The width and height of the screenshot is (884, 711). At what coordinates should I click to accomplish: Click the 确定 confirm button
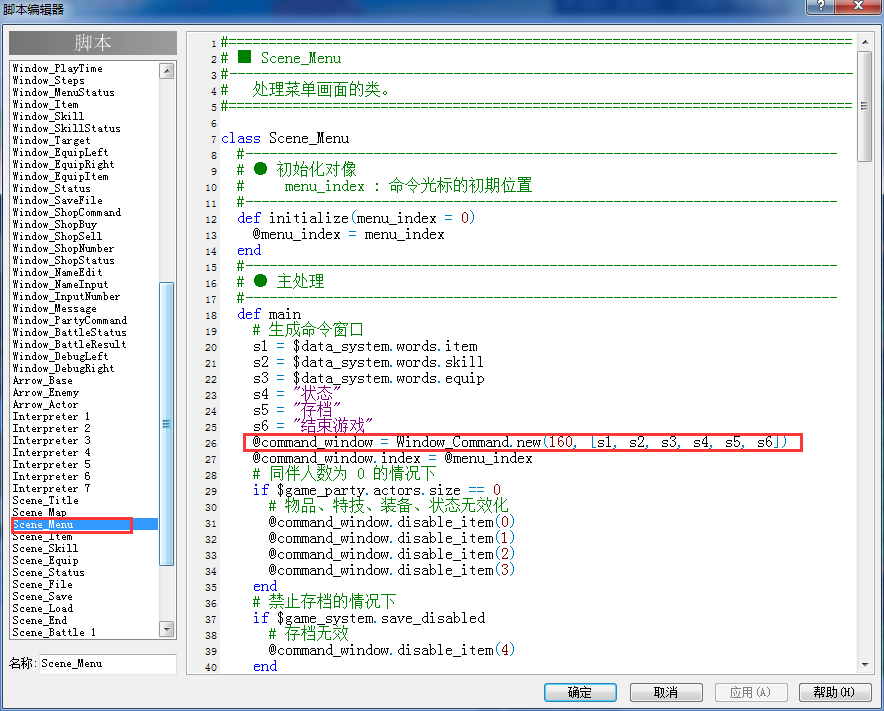click(580, 692)
